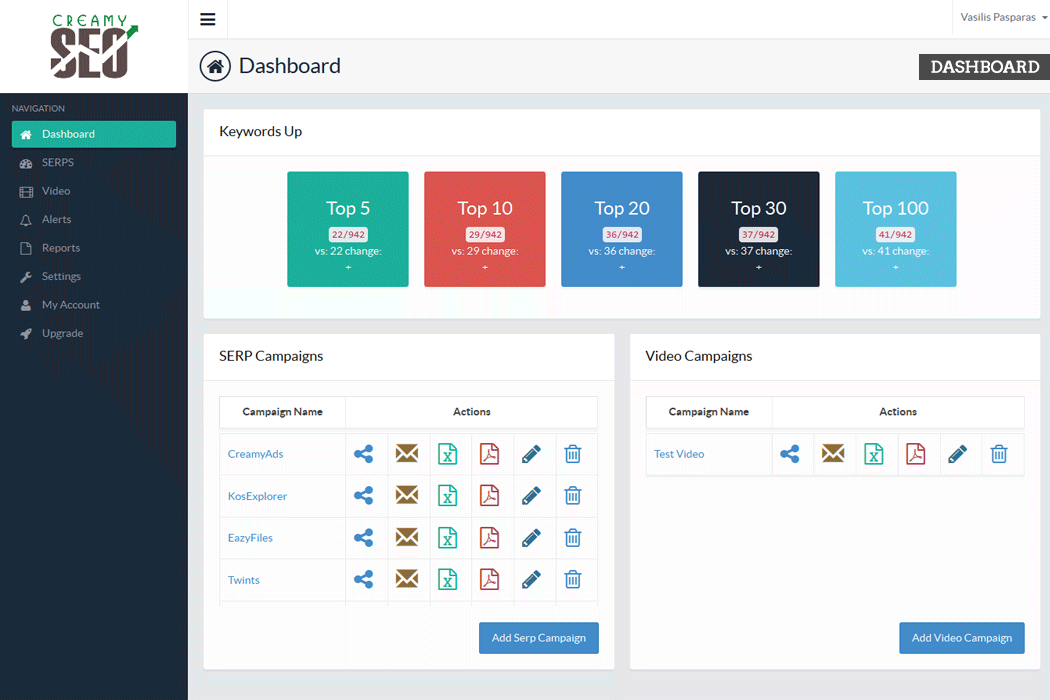
Task: Export Test Video campaign as PDF
Action: pos(915,454)
